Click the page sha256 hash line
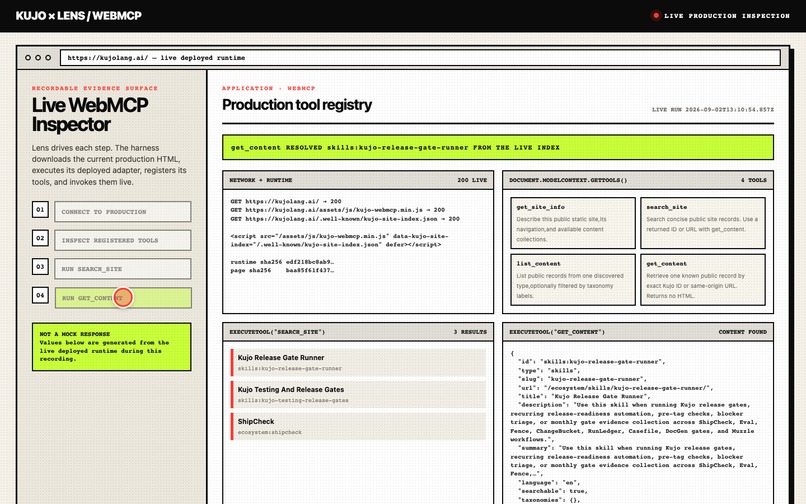Viewport: 806px width, 504px height. [282, 271]
